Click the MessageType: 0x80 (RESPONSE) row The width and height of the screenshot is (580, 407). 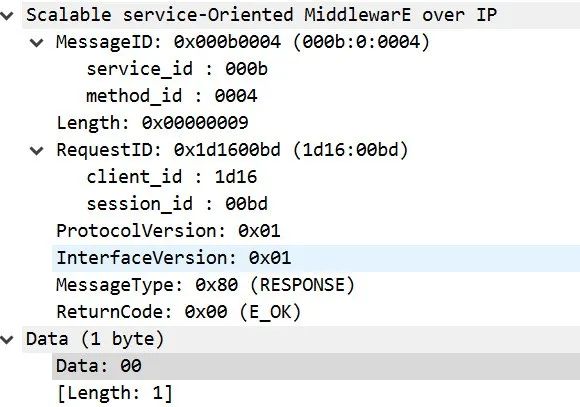[x=205, y=285]
